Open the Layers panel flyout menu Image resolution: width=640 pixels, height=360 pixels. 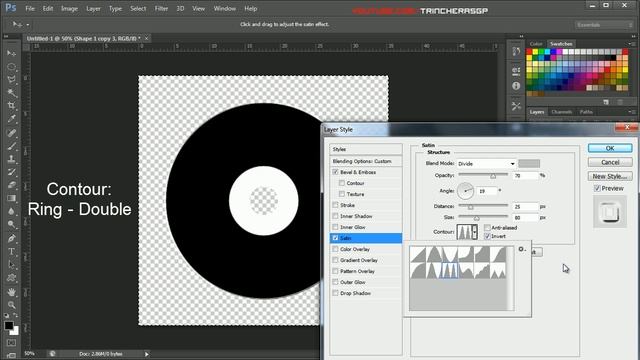pos(631,112)
